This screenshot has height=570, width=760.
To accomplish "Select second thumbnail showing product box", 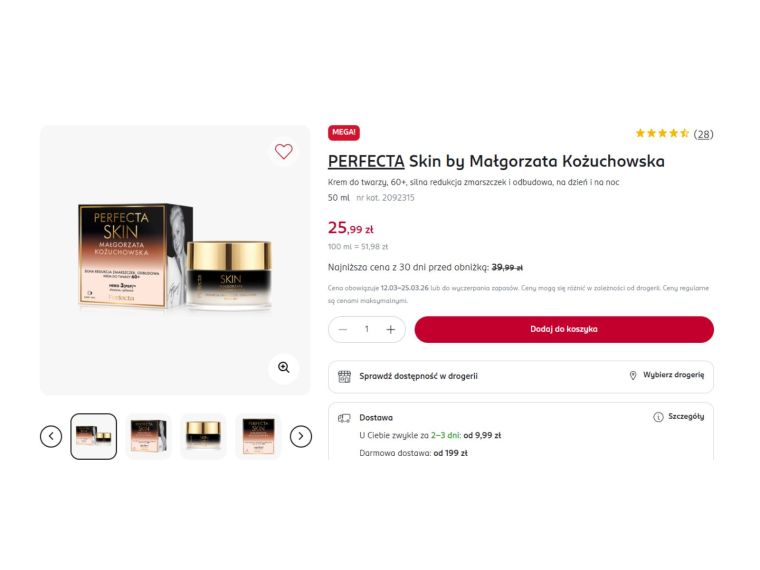I will coord(148,436).
